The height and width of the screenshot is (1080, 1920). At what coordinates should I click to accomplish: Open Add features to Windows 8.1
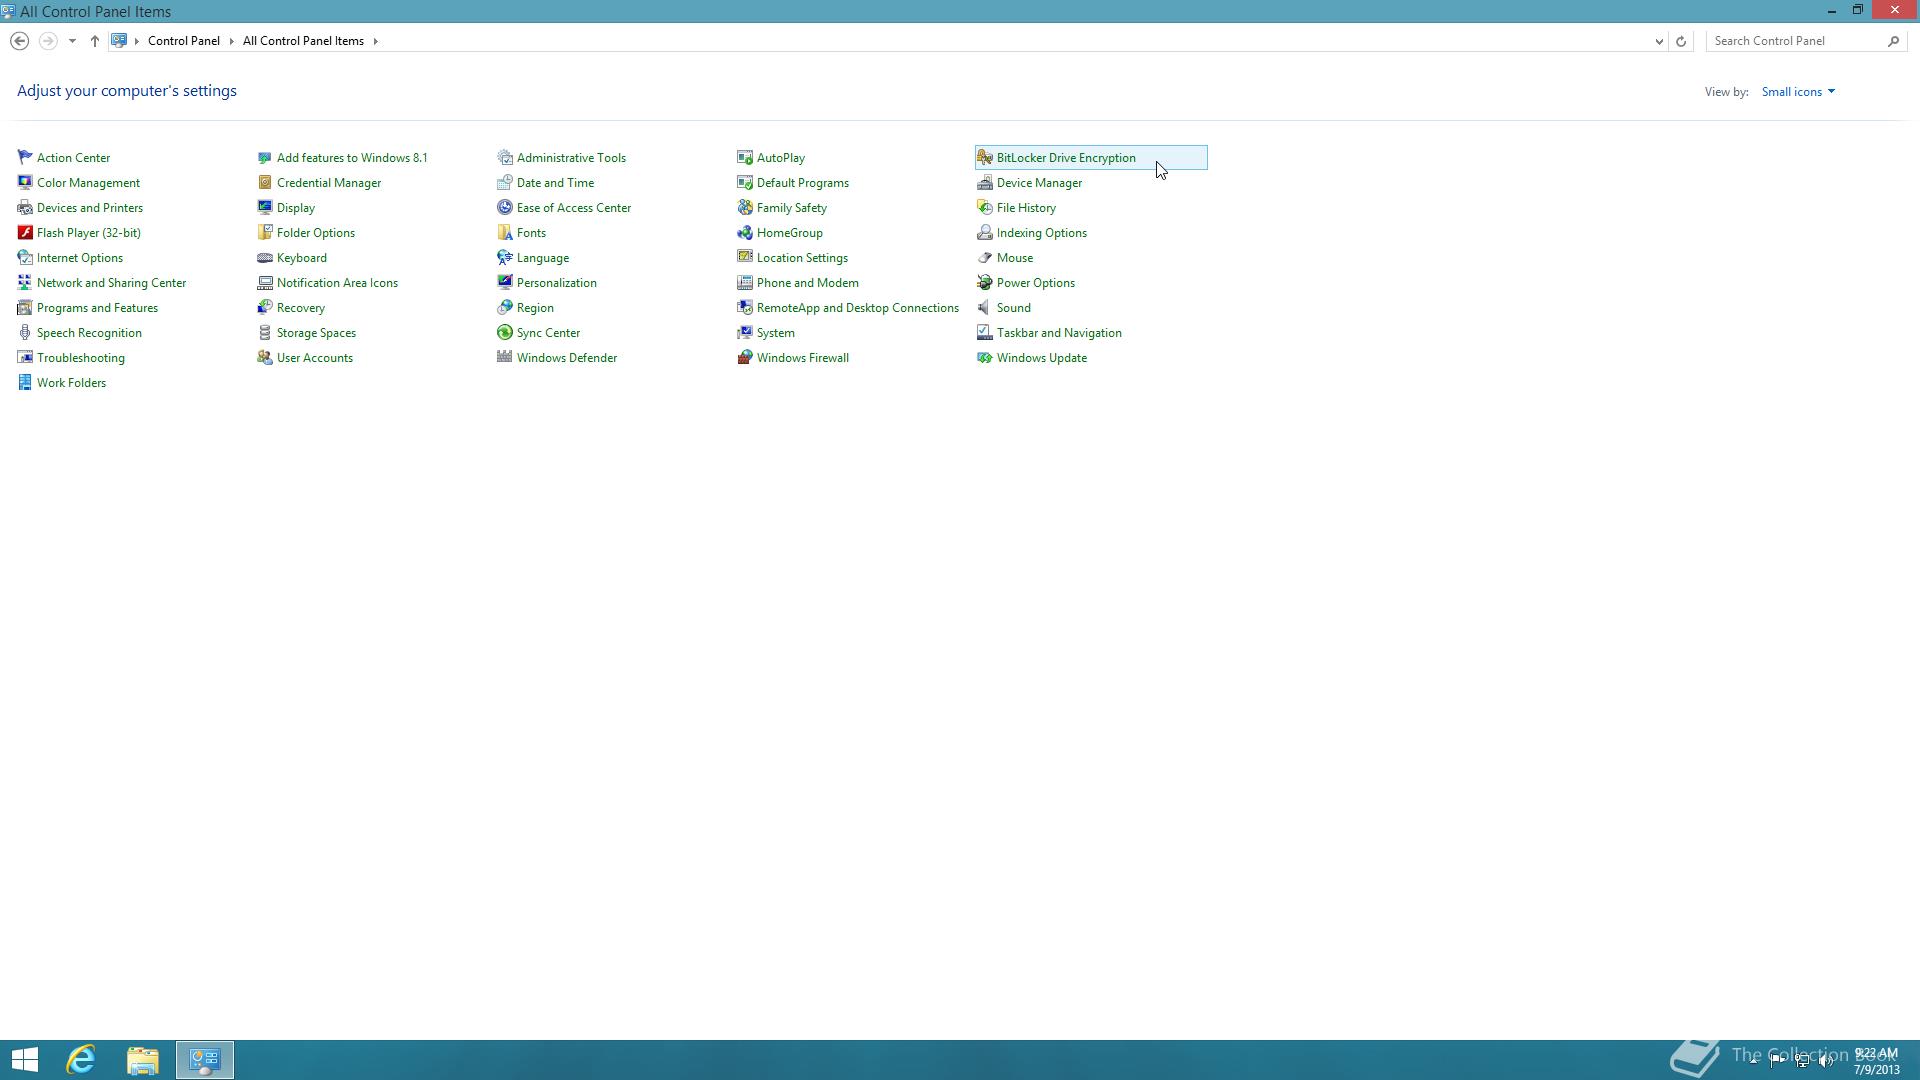tap(352, 157)
